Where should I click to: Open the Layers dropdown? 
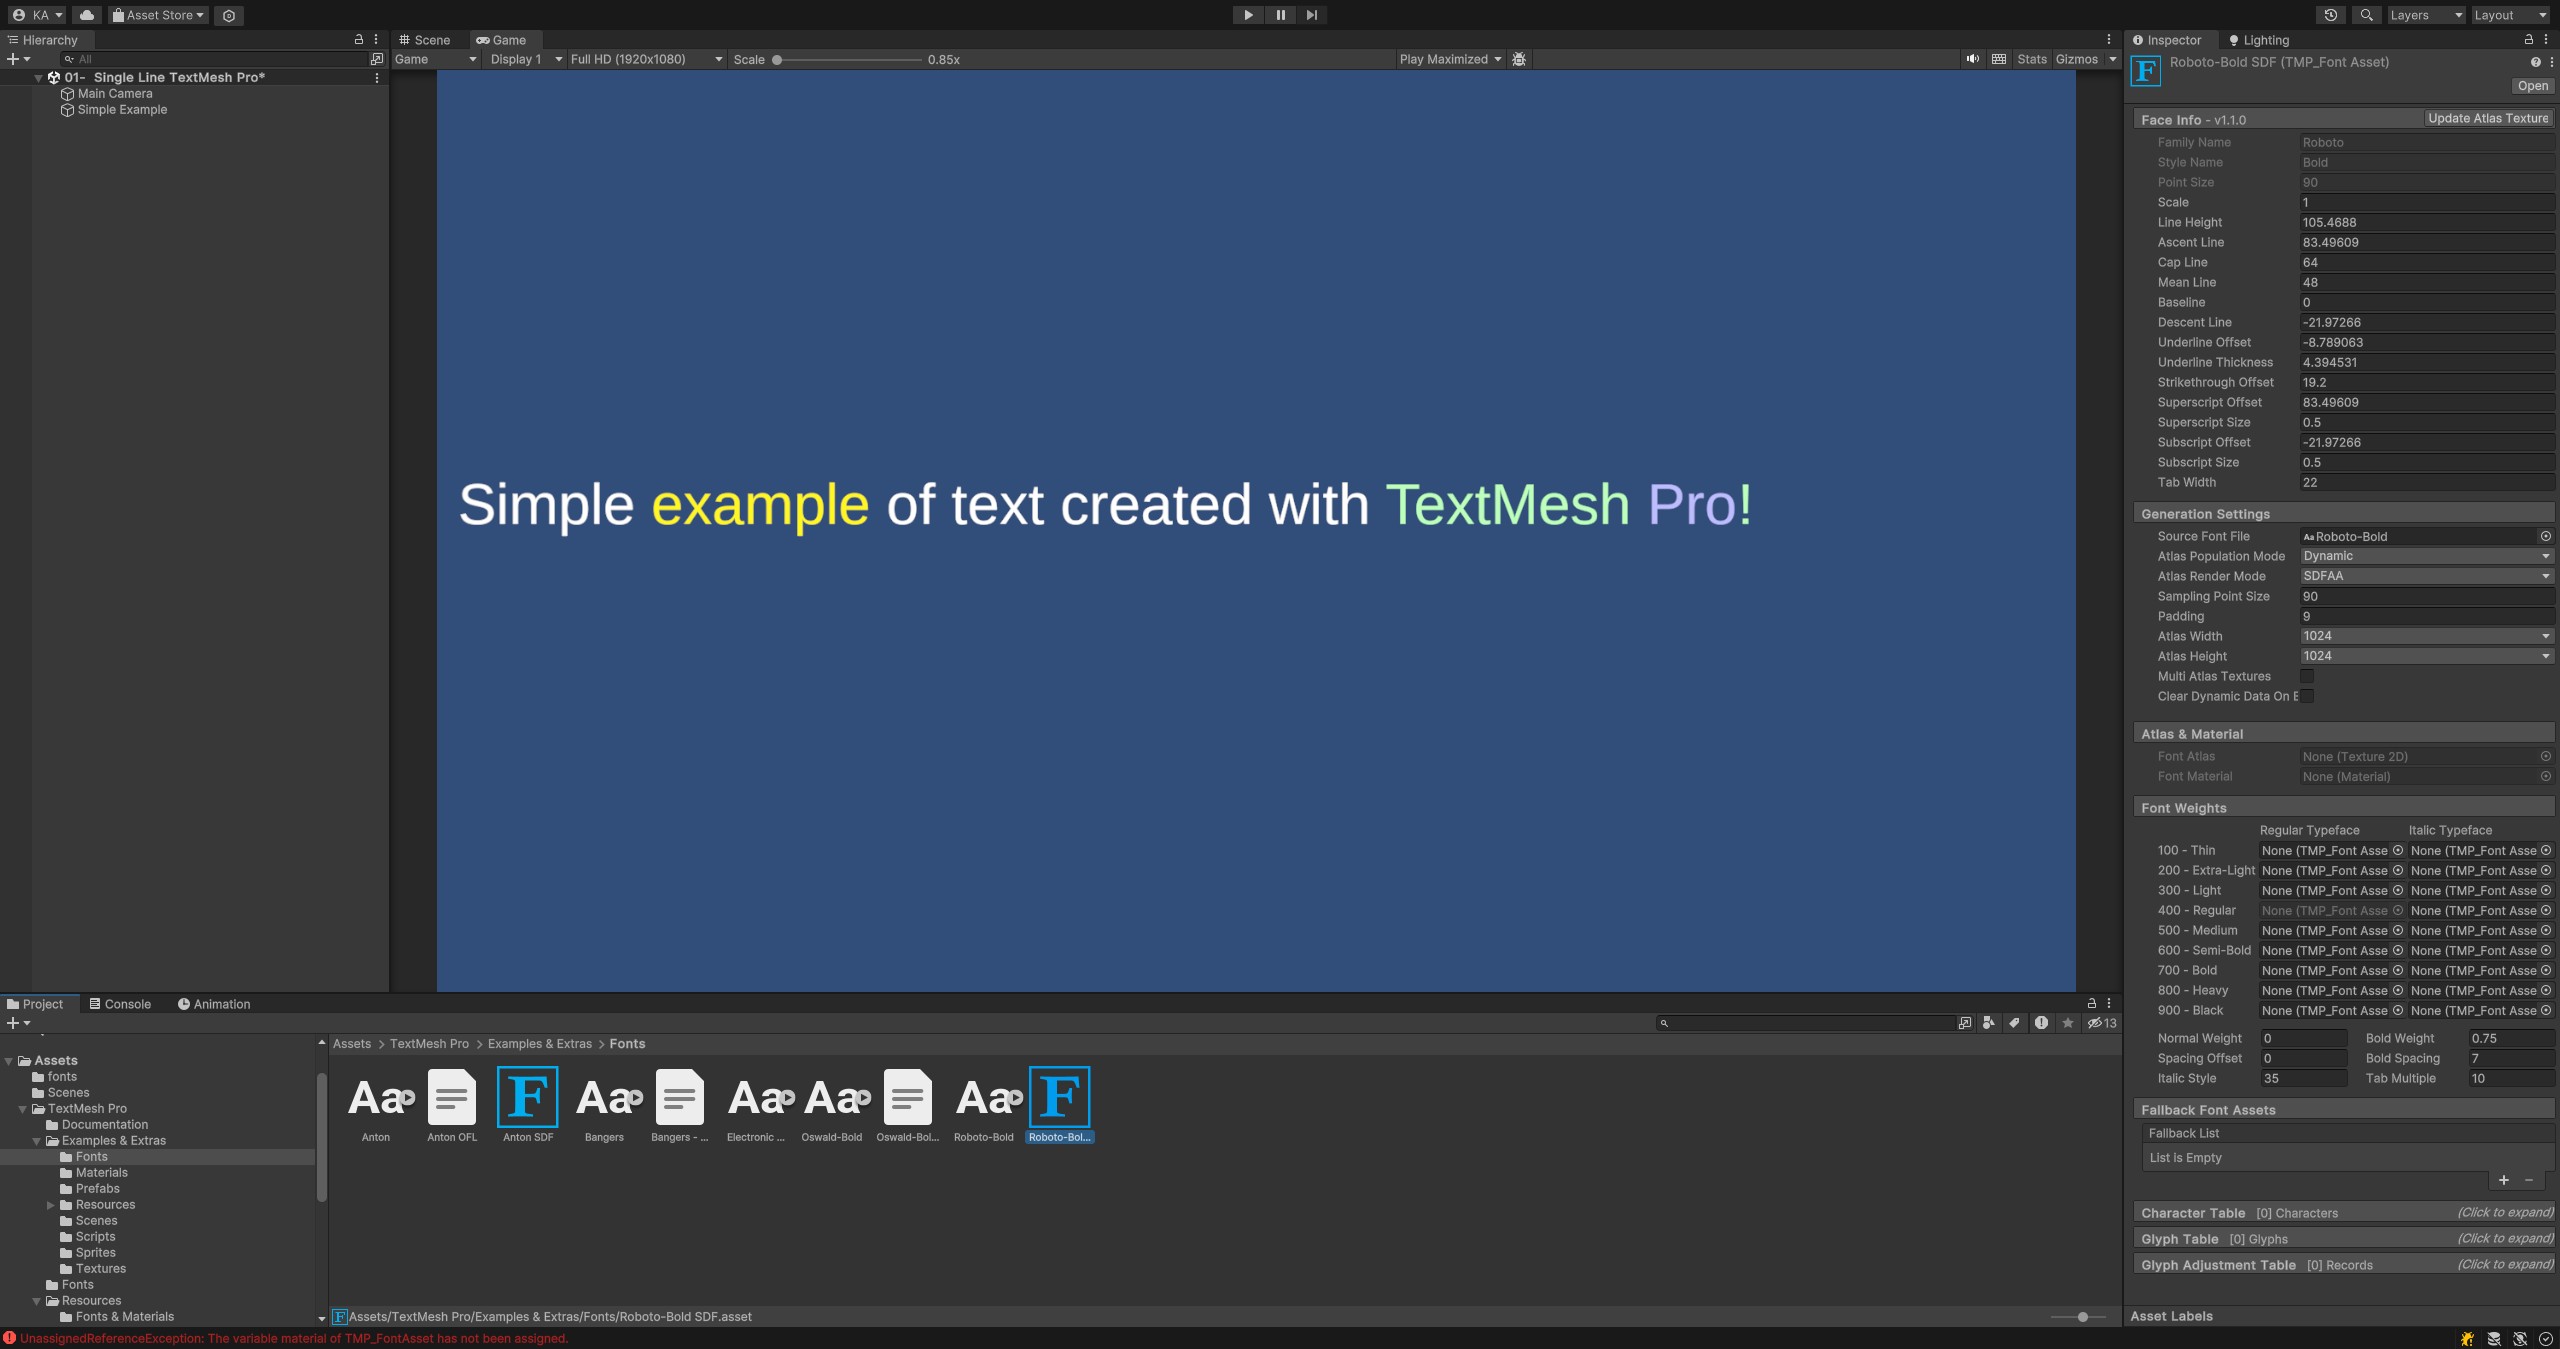(x=2424, y=14)
